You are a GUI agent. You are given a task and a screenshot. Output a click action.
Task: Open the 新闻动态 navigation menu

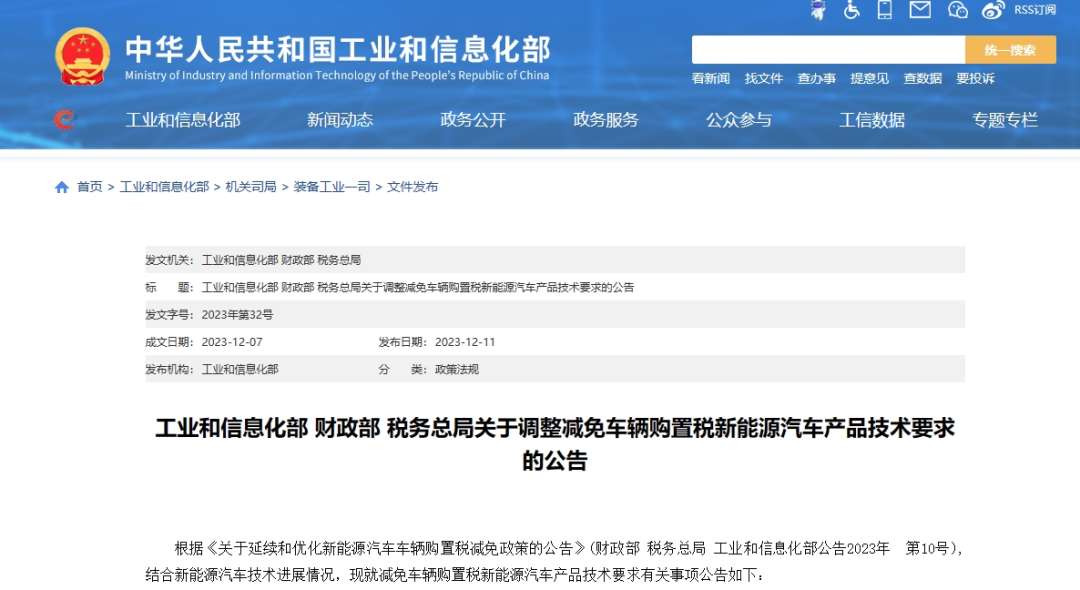click(340, 120)
